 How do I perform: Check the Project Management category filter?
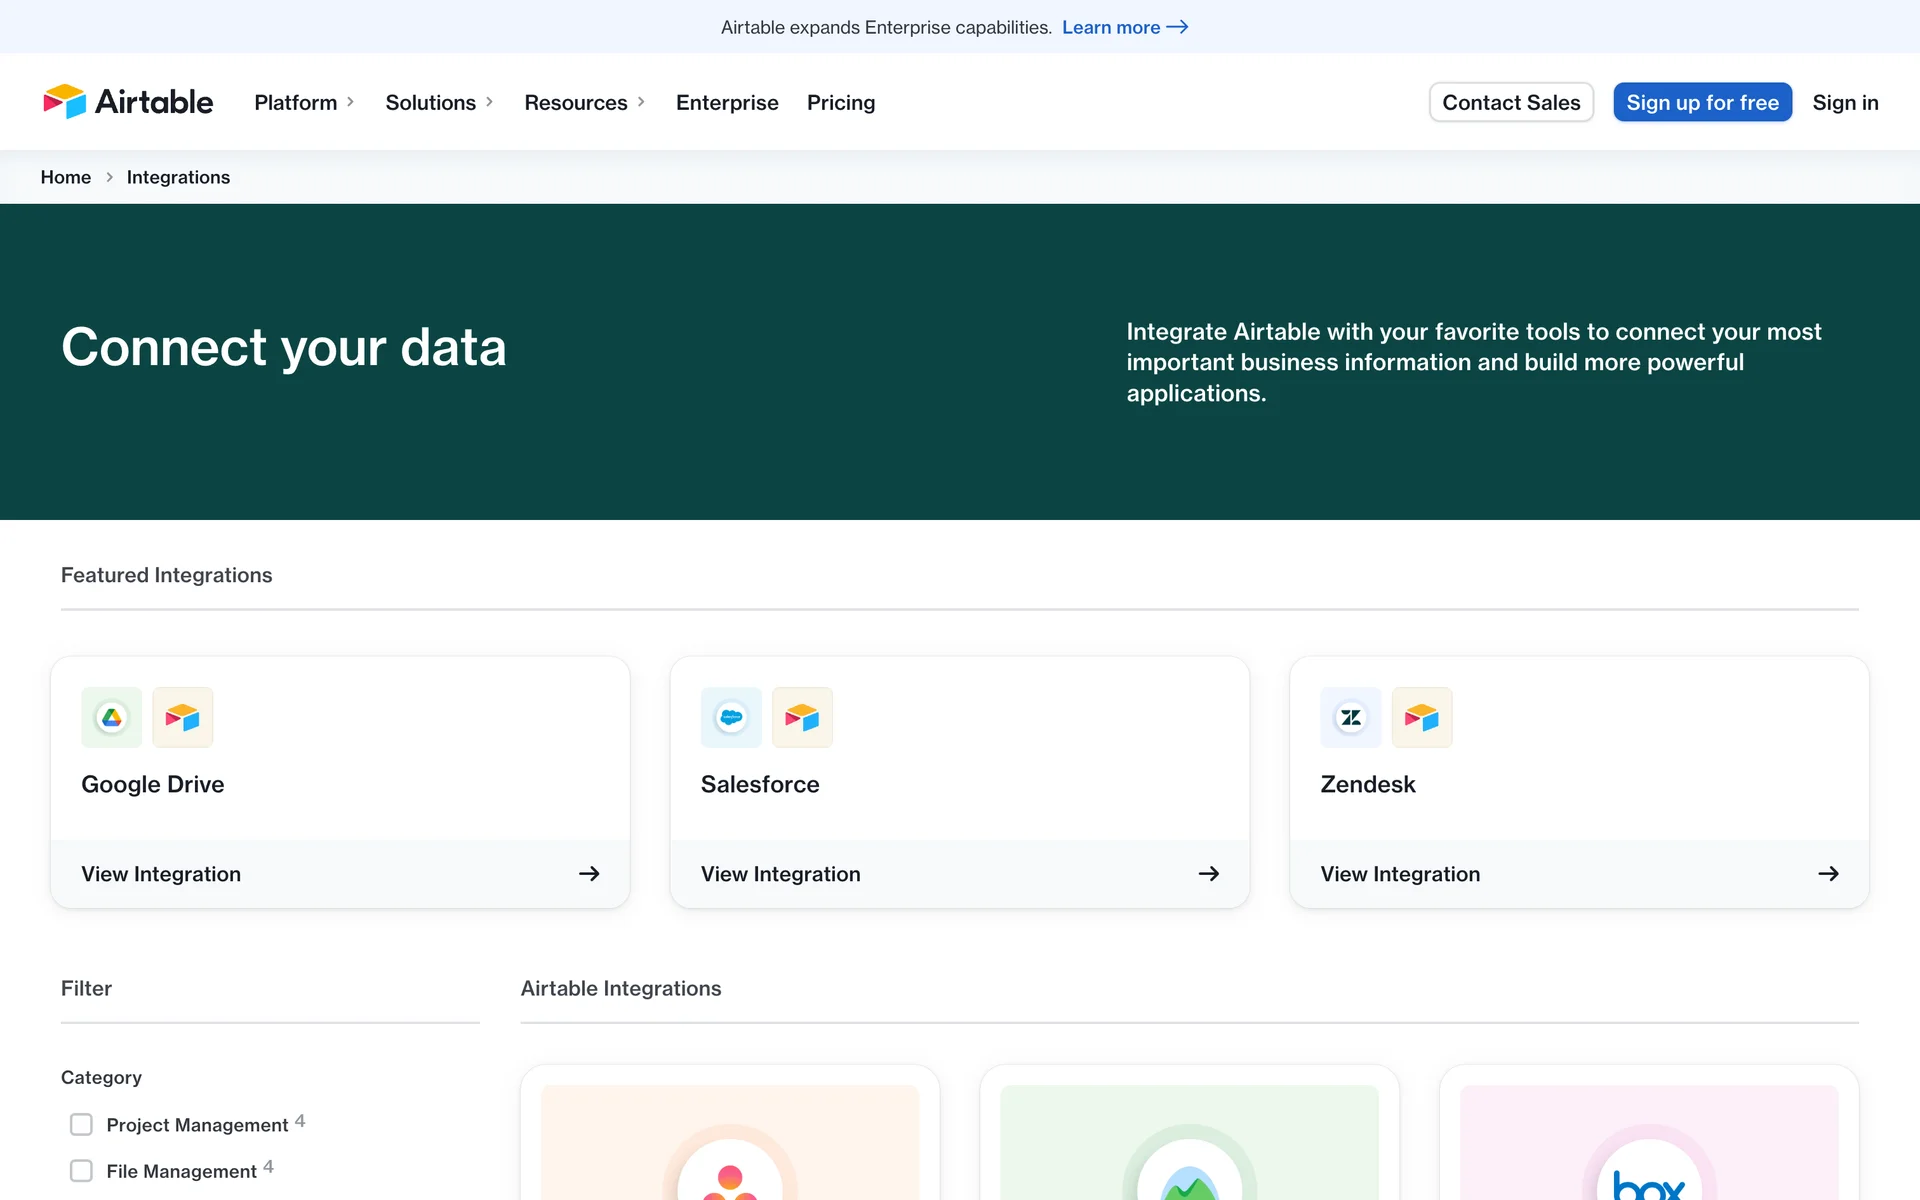click(x=82, y=1125)
